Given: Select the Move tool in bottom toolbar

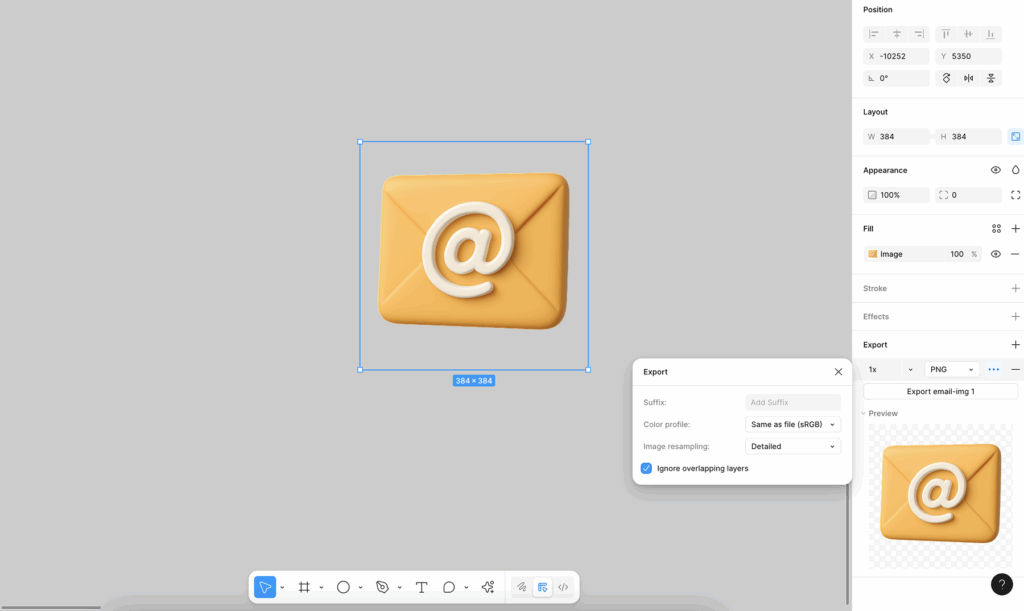Looking at the screenshot, I should [264, 587].
